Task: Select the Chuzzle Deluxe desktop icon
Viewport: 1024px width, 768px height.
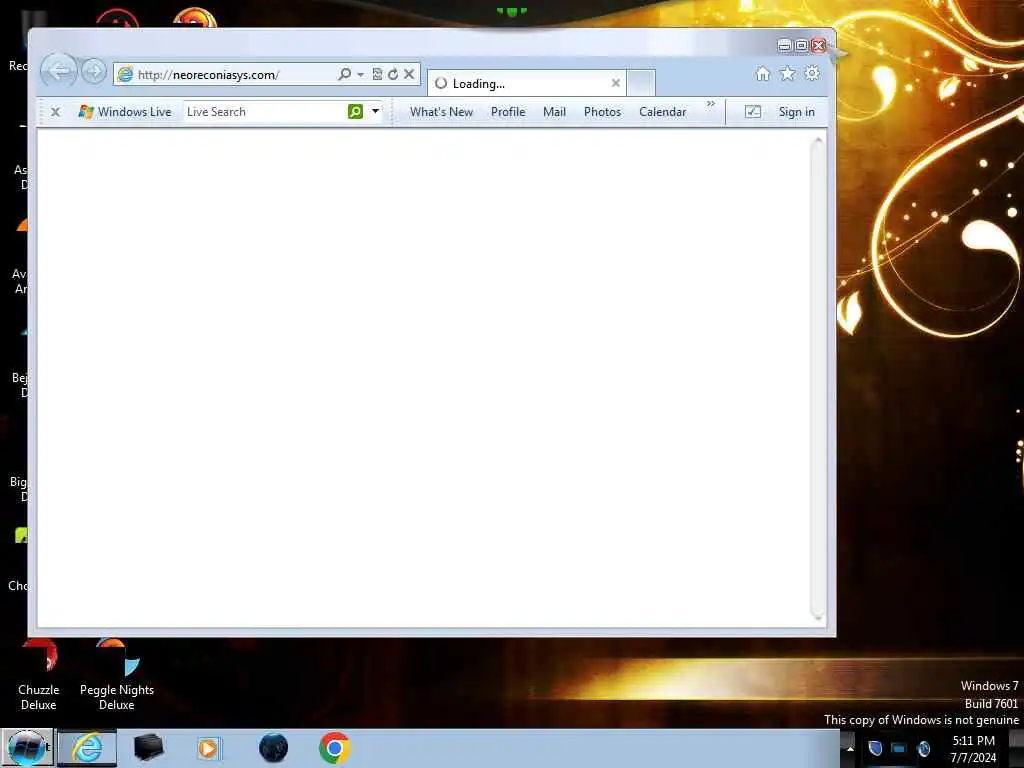Action: coord(39,676)
